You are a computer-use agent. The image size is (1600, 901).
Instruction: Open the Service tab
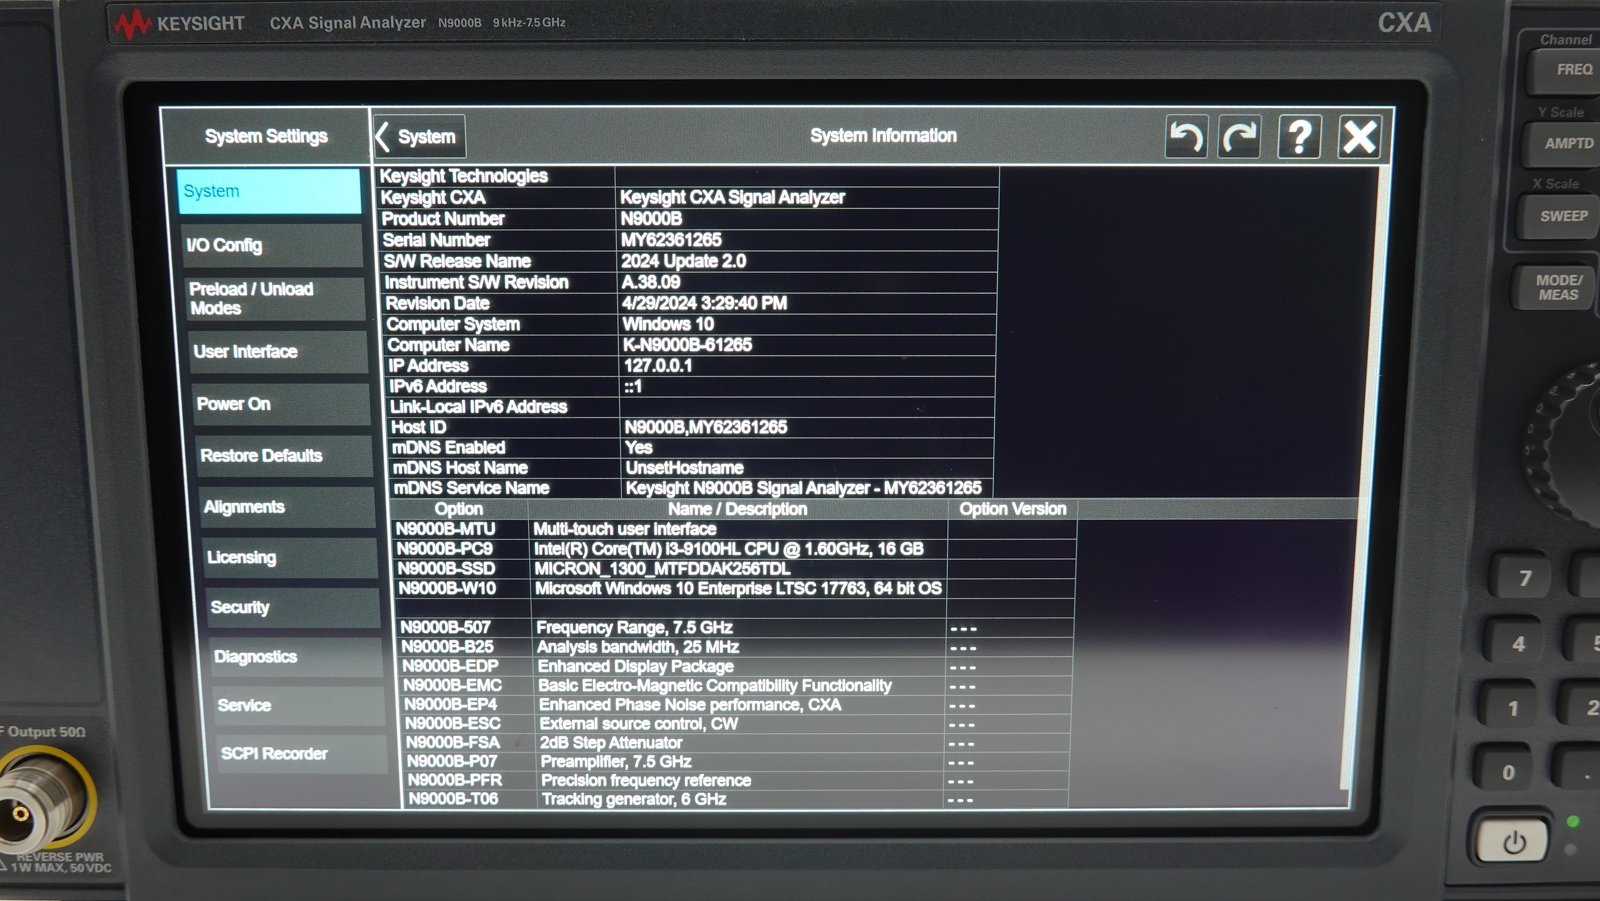299,705
